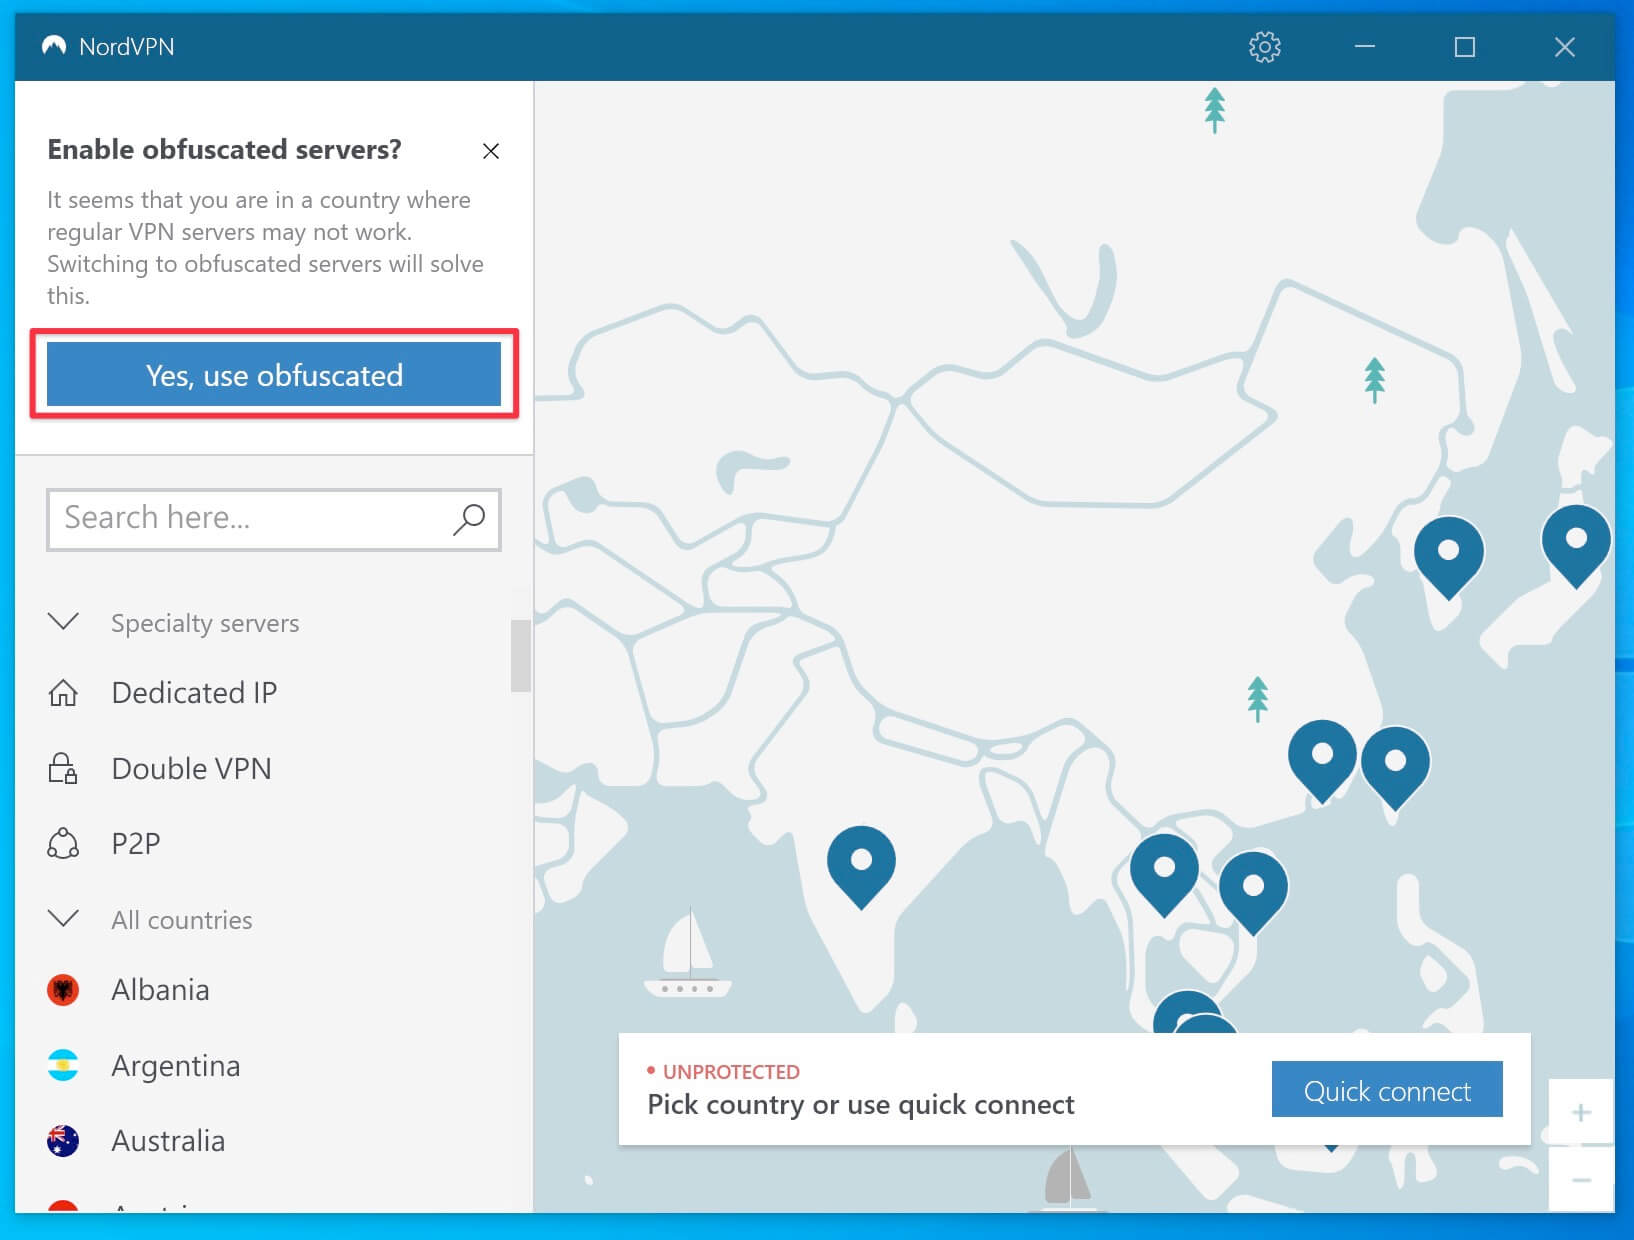Select the Dedicated IP house icon
Viewport: 1634px width, 1240px height.
pyautogui.click(x=63, y=693)
